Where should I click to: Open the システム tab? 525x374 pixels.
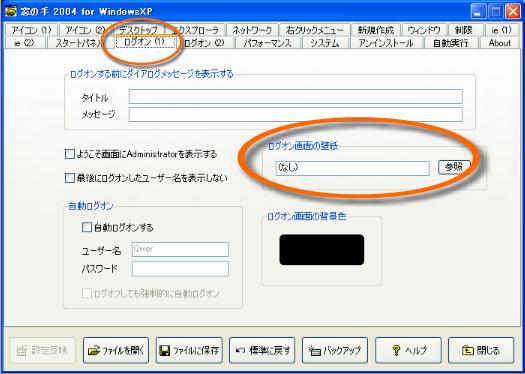(x=325, y=43)
